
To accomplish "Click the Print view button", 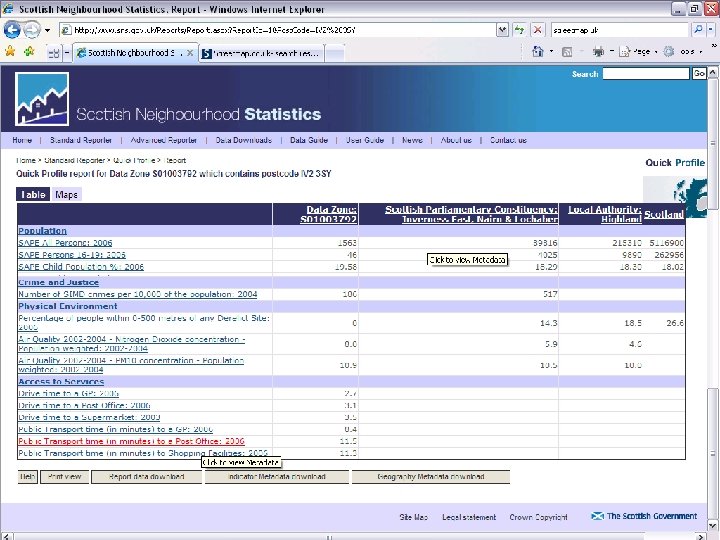I will (64, 477).
